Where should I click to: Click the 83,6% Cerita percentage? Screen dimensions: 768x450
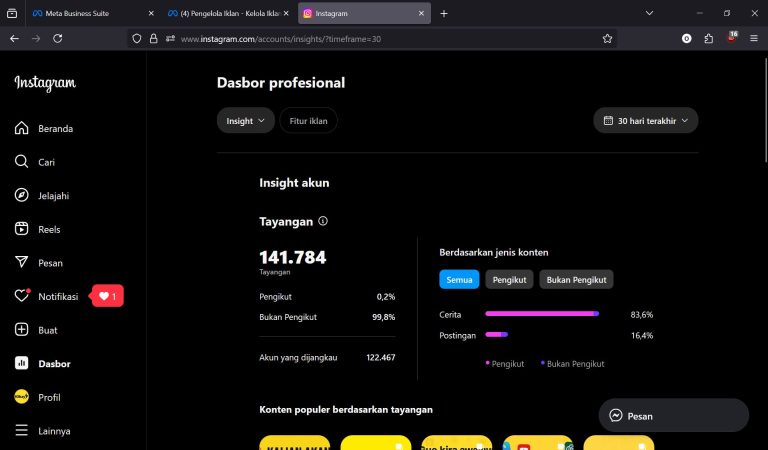coord(642,314)
